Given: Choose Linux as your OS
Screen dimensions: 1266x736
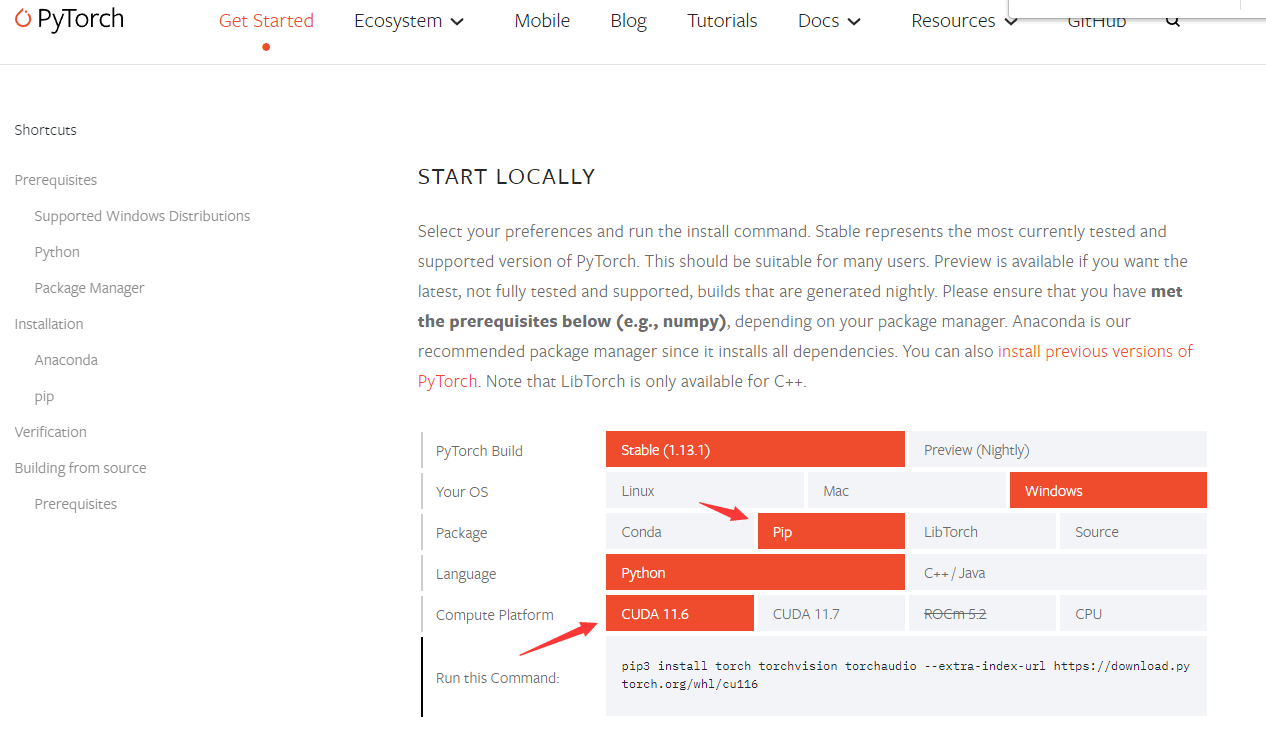Looking at the screenshot, I should coord(704,491).
